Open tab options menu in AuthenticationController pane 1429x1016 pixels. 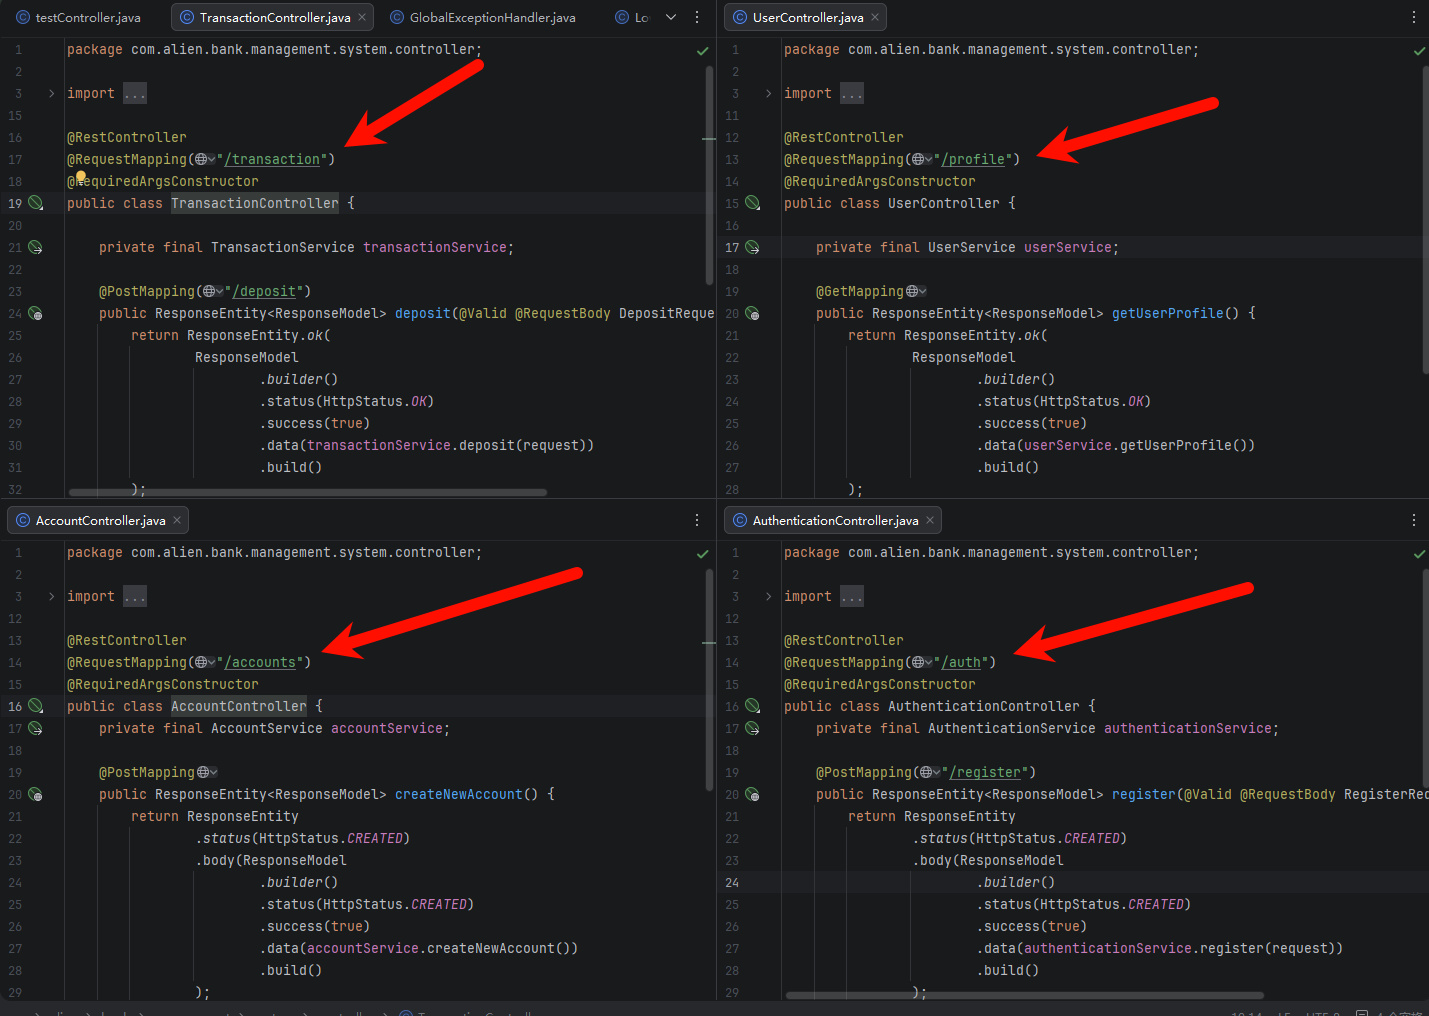coord(1414,520)
